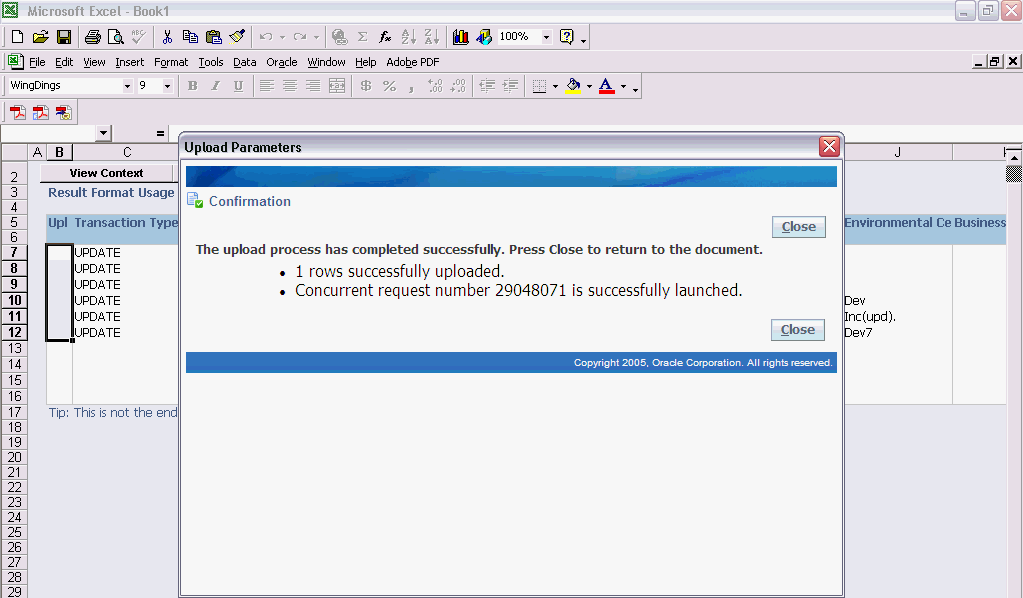Select column C header
1023x598 pixels.
tap(127, 152)
